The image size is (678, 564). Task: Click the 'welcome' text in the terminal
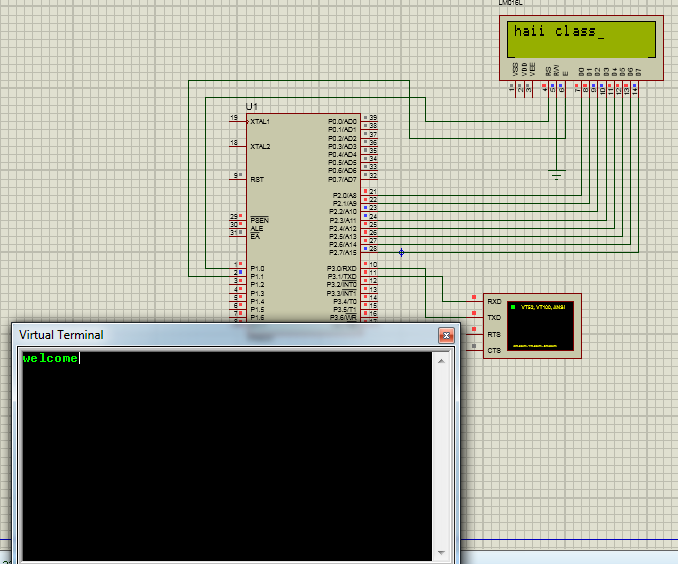[x=50, y=358]
